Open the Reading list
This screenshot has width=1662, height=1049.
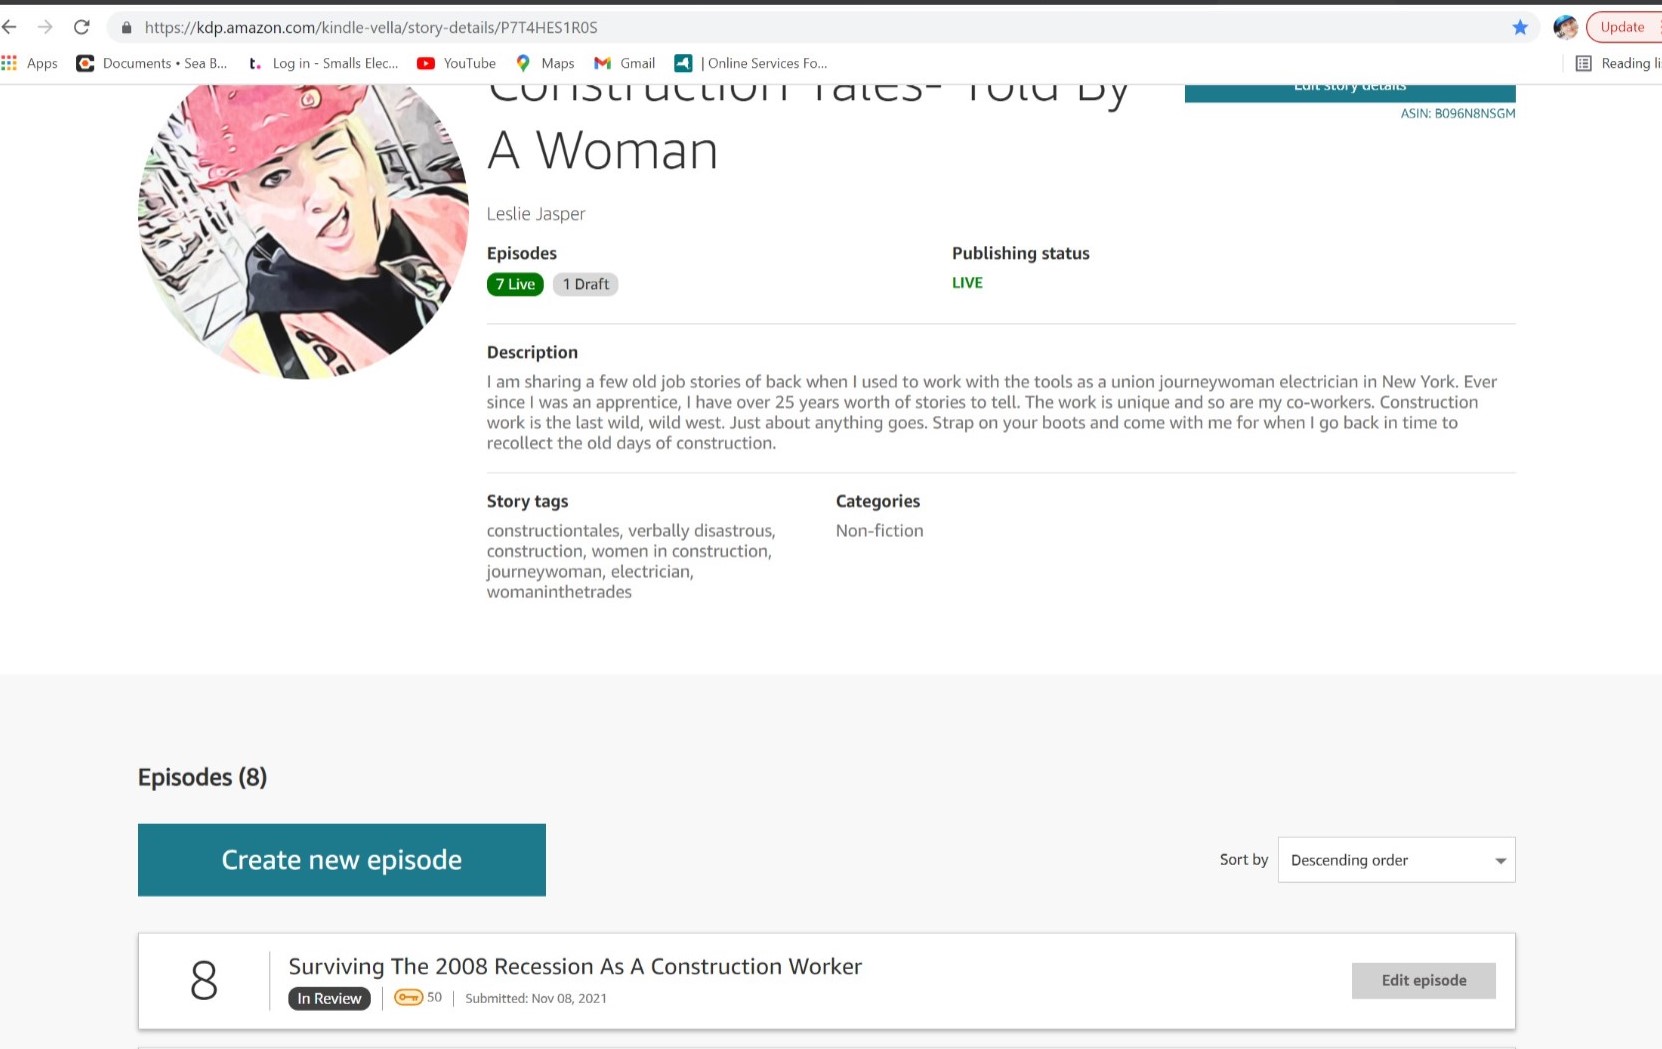(1617, 63)
